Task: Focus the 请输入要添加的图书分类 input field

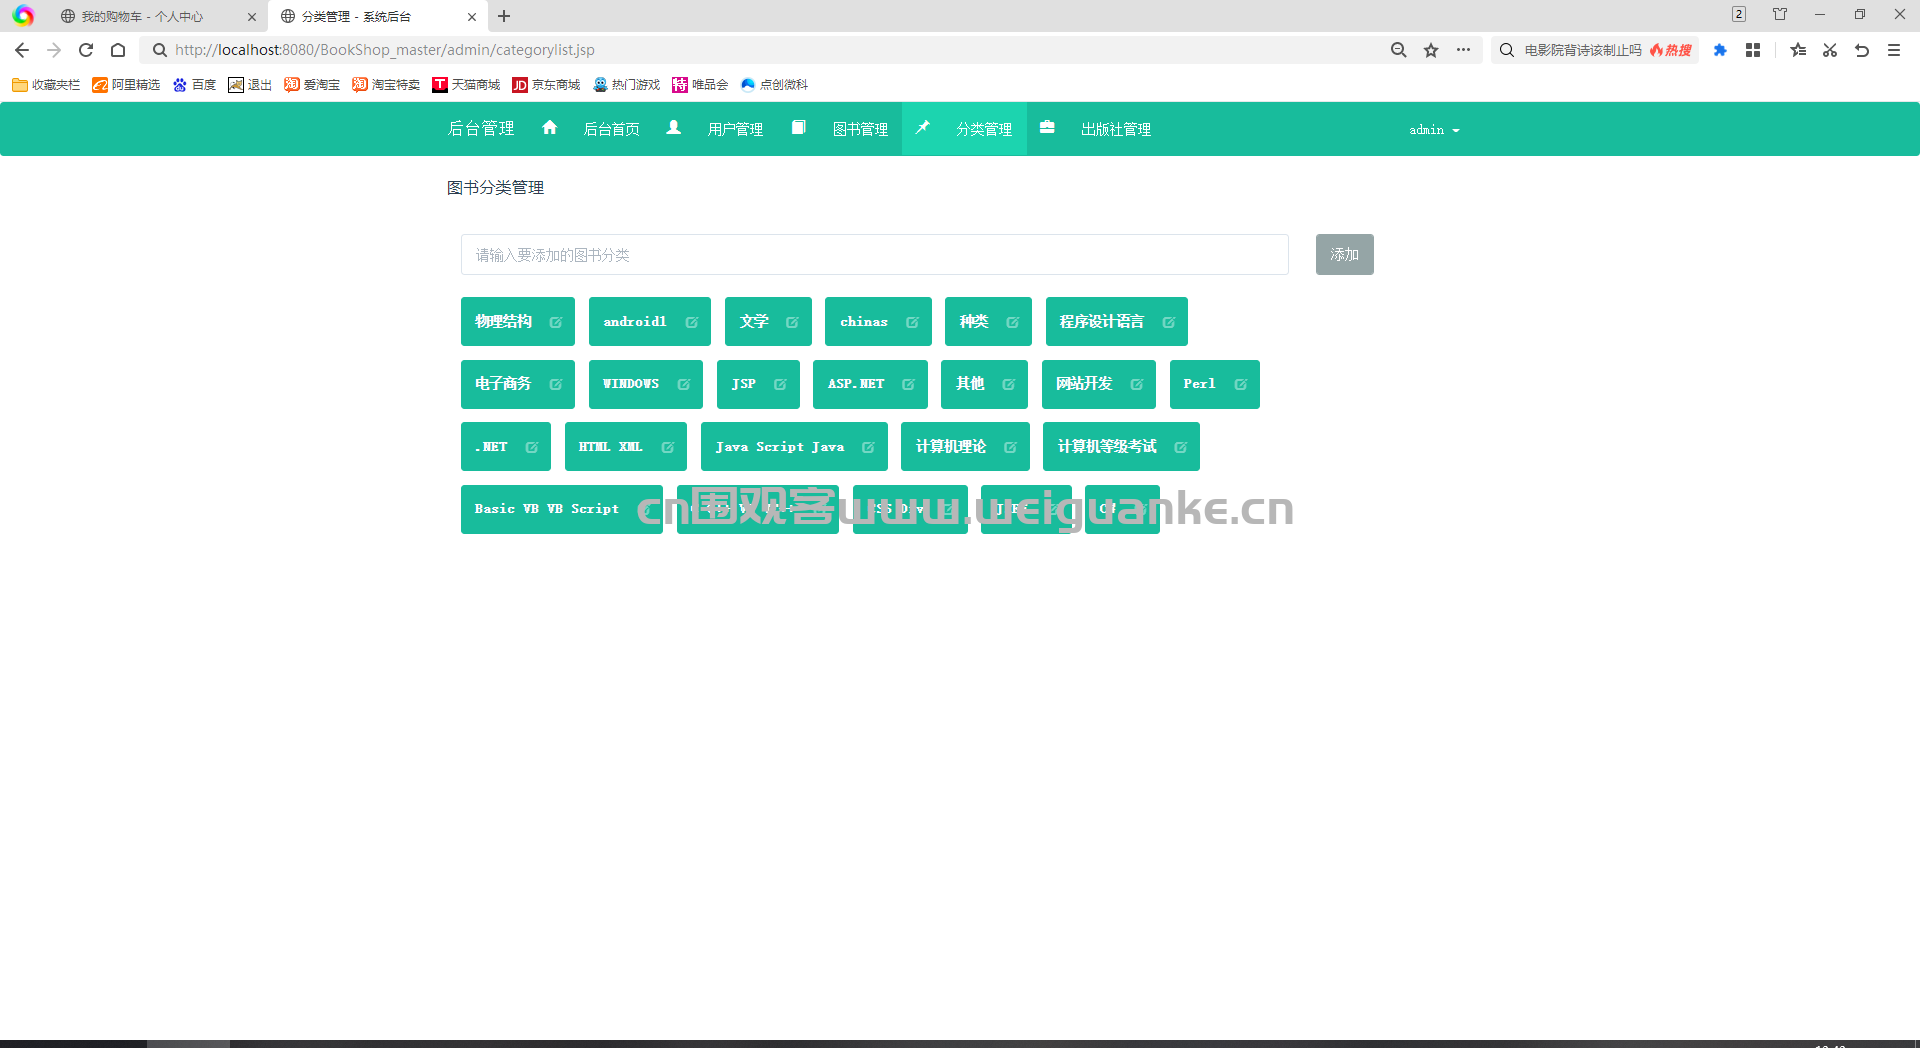Action: 874,255
